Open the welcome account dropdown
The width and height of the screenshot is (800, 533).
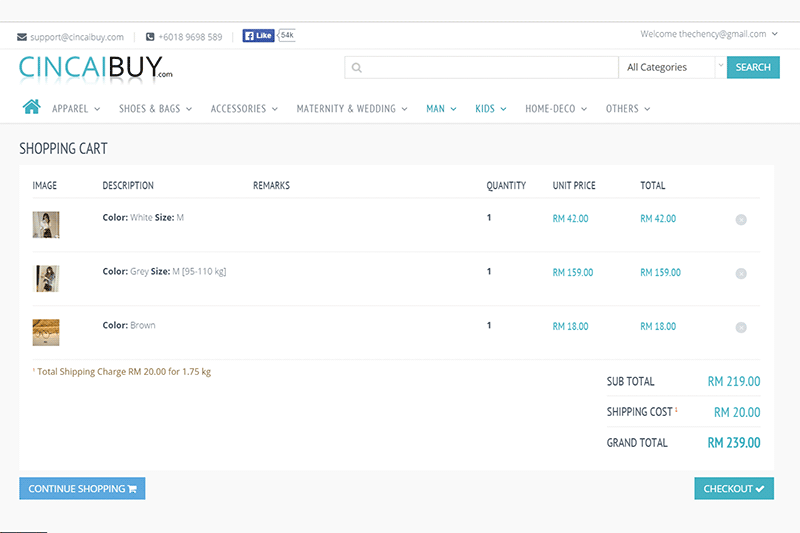tap(709, 34)
